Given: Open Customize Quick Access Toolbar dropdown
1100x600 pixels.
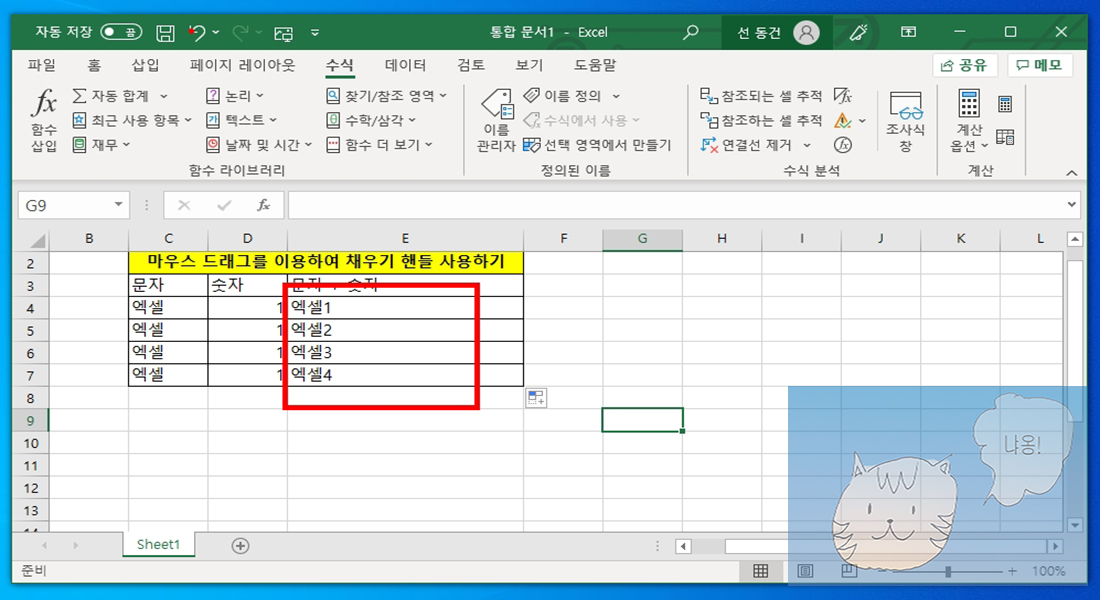Looking at the screenshot, I should coord(315,32).
